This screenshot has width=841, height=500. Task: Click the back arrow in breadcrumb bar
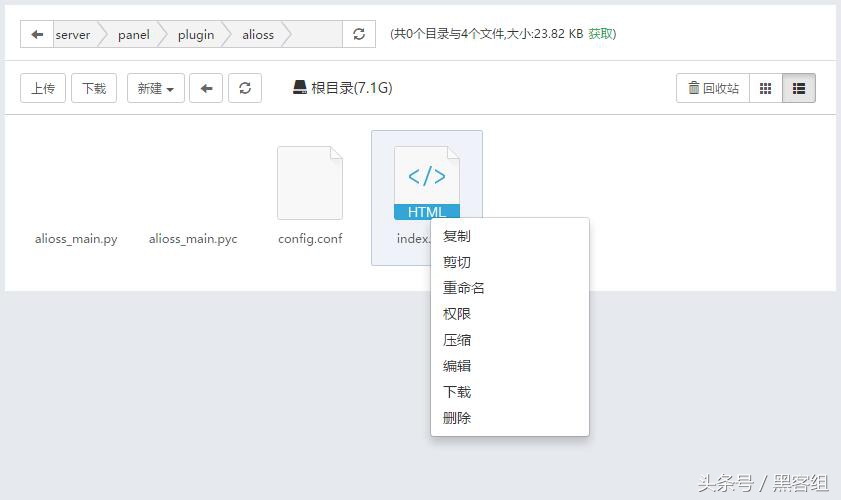37,34
